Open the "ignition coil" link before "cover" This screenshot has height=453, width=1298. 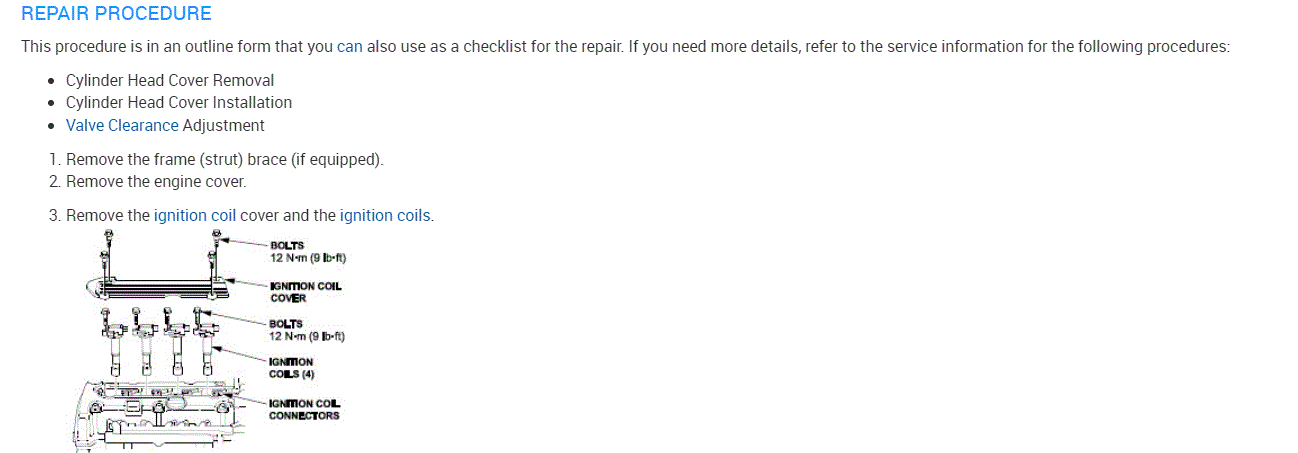195,215
